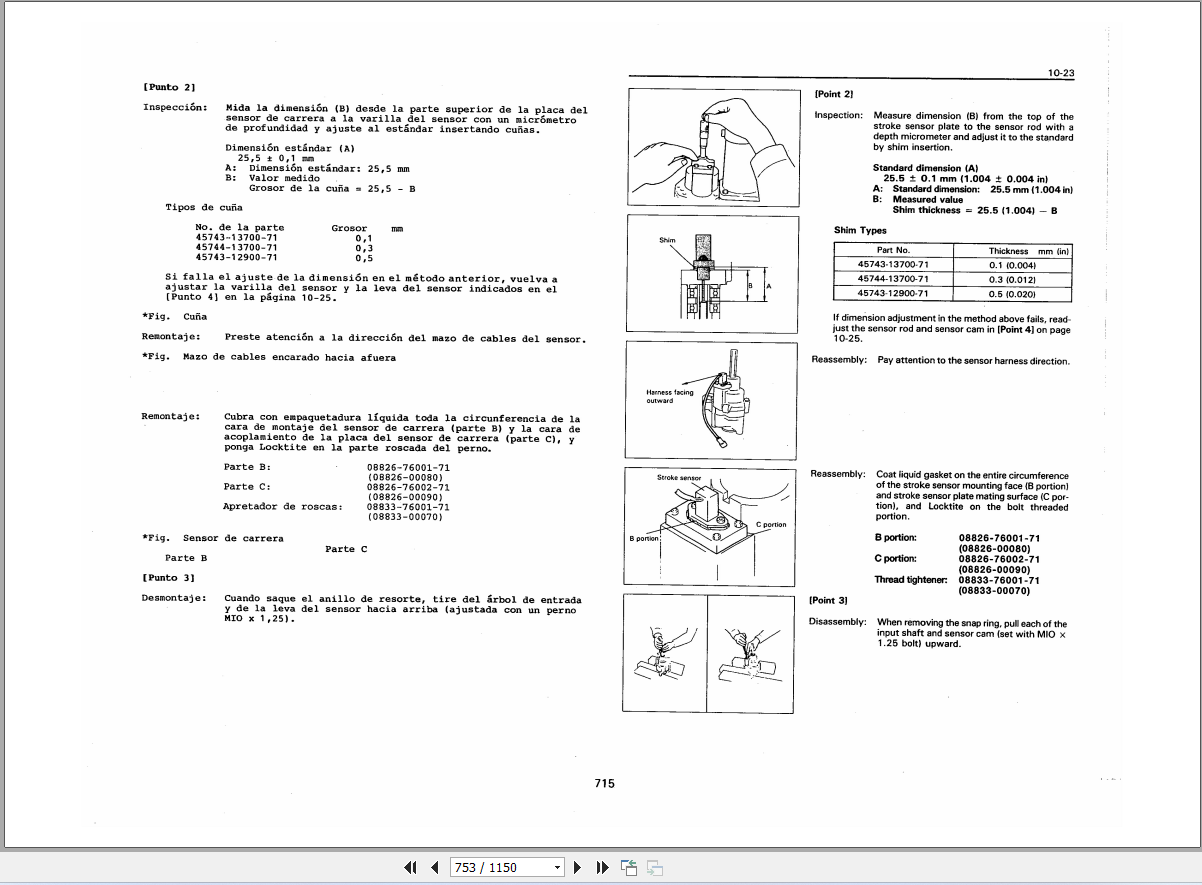
Task: Click thickness cell 0.5 (0.020)
Action: (1012, 294)
